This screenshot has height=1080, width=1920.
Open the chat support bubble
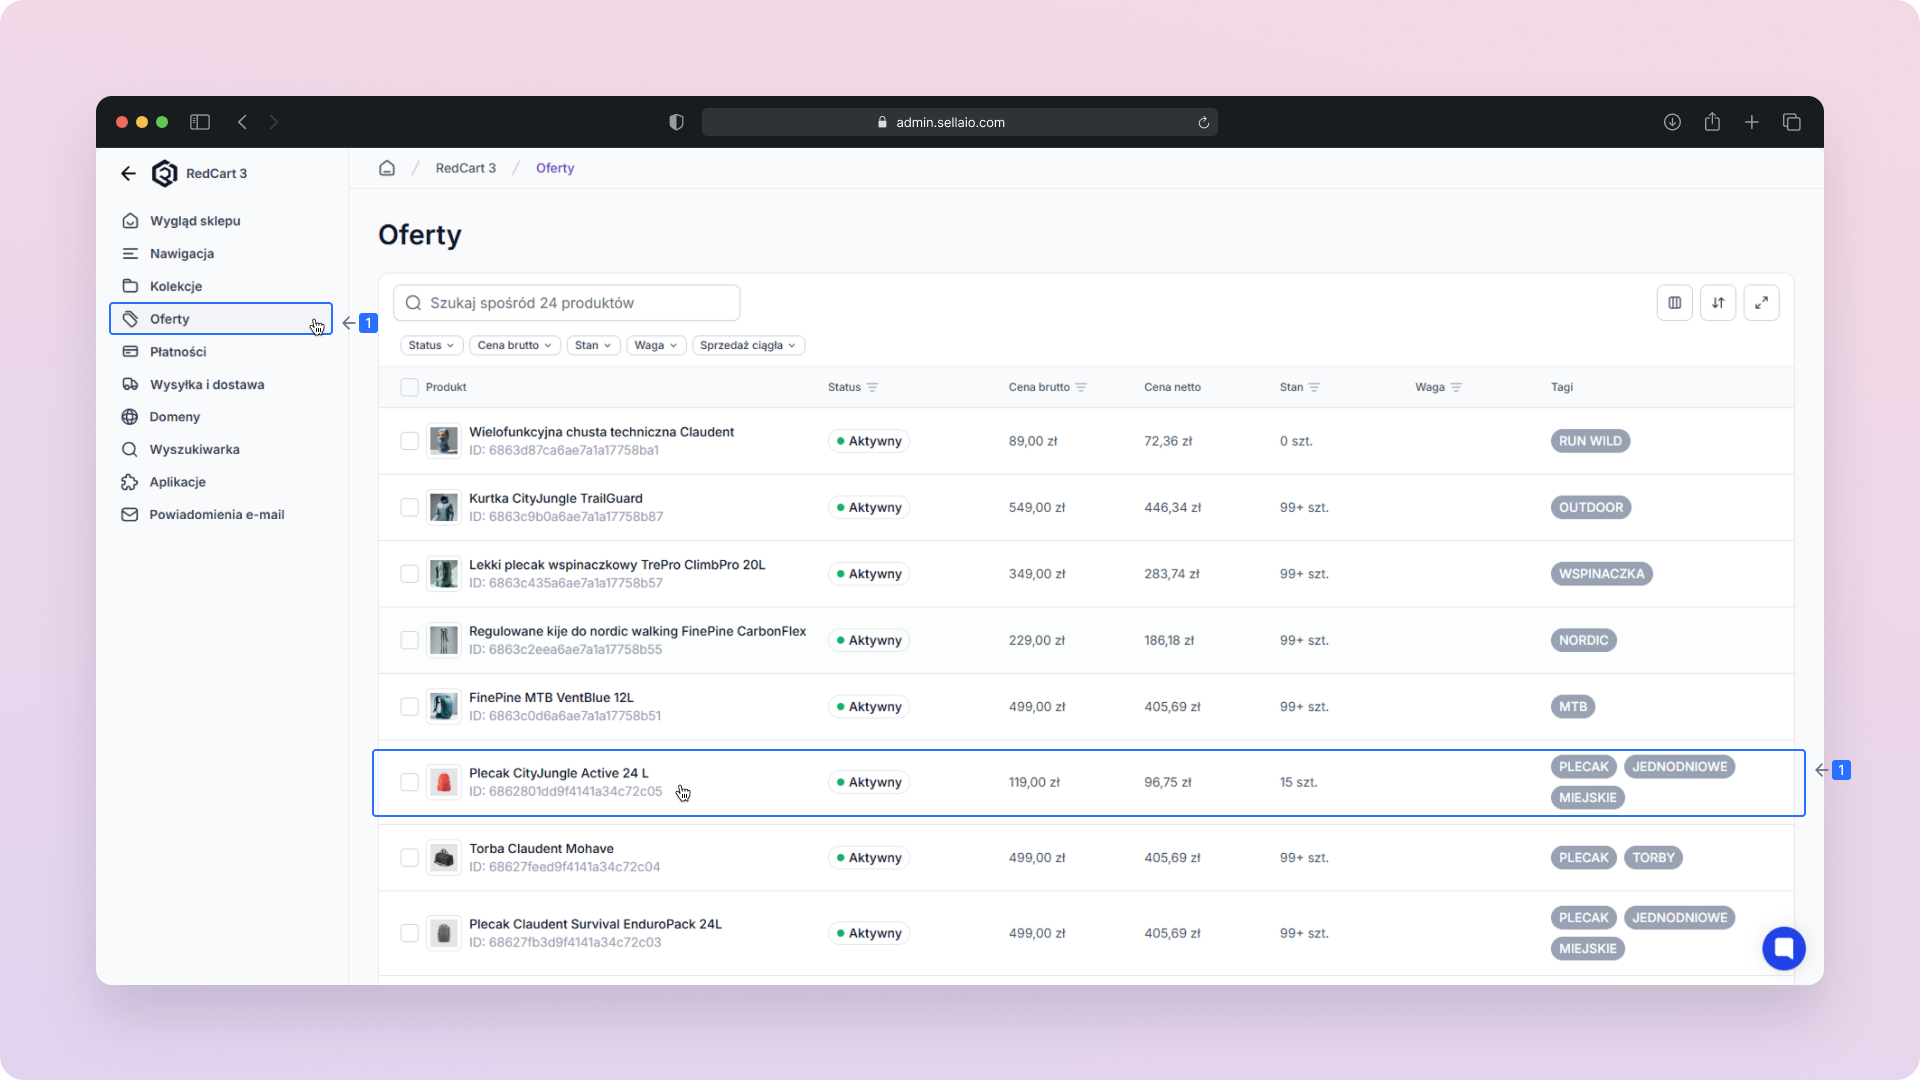pyautogui.click(x=1783, y=948)
